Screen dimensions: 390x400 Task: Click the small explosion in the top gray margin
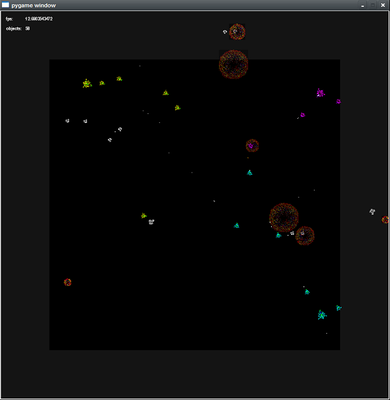(237, 32)
